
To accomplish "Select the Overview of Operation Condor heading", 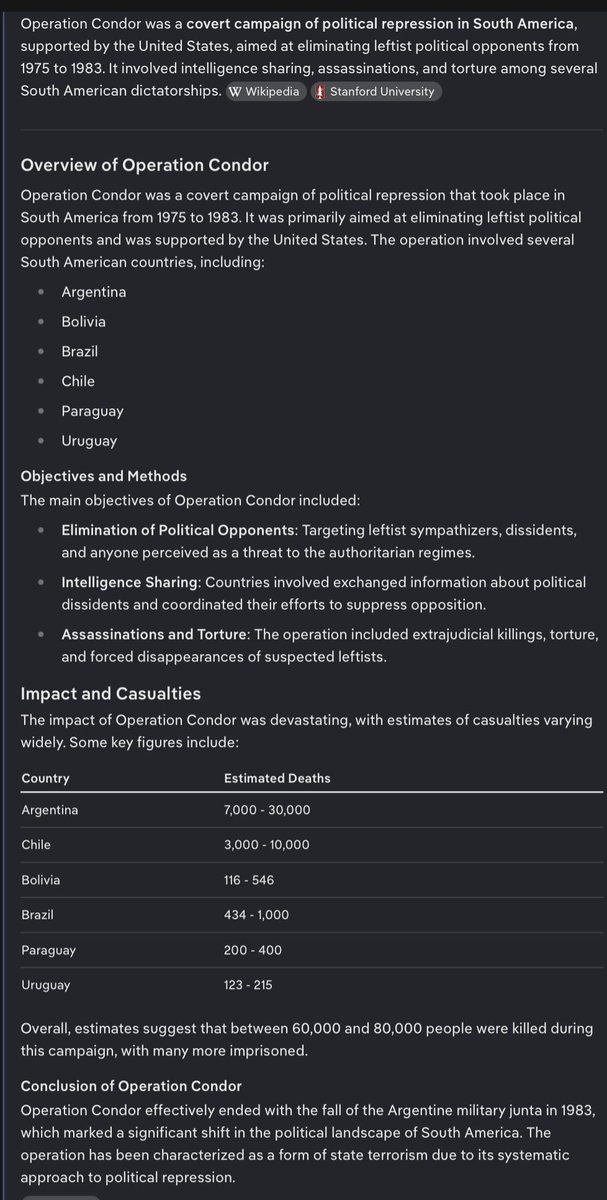I will coord(144,165).
